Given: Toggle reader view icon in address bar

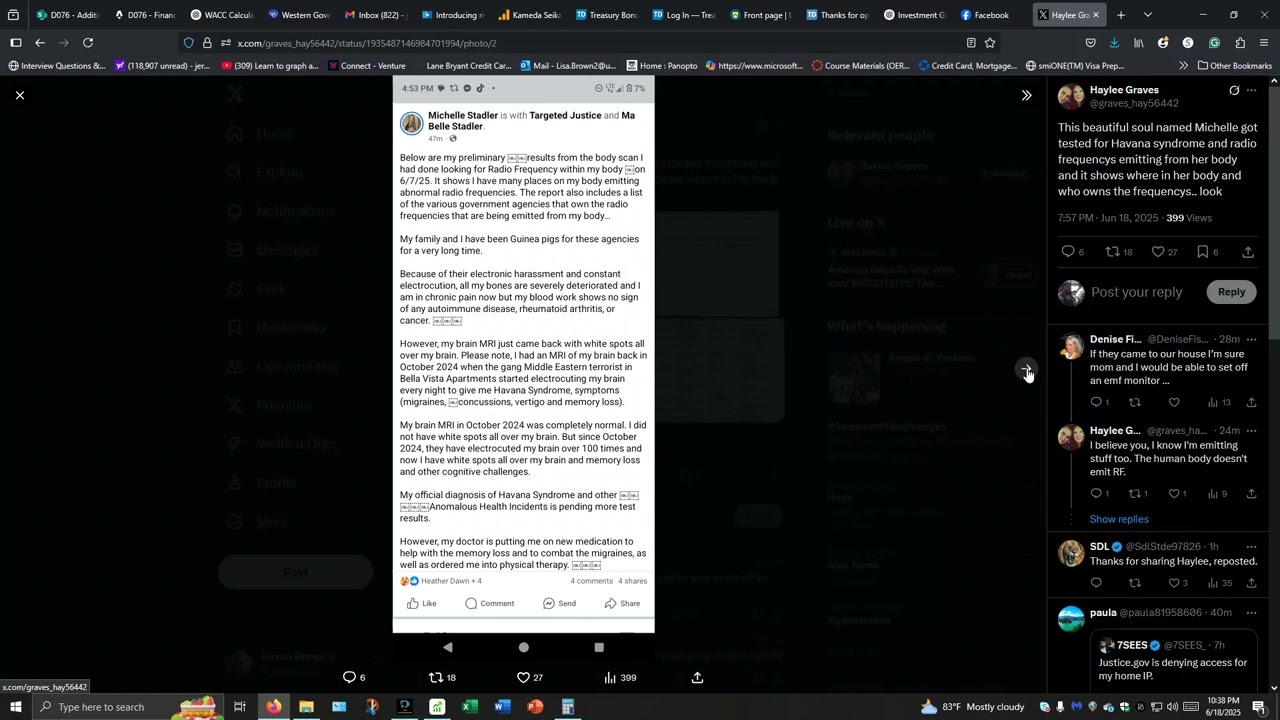Looking at the screenshot, I should [971, 43].
